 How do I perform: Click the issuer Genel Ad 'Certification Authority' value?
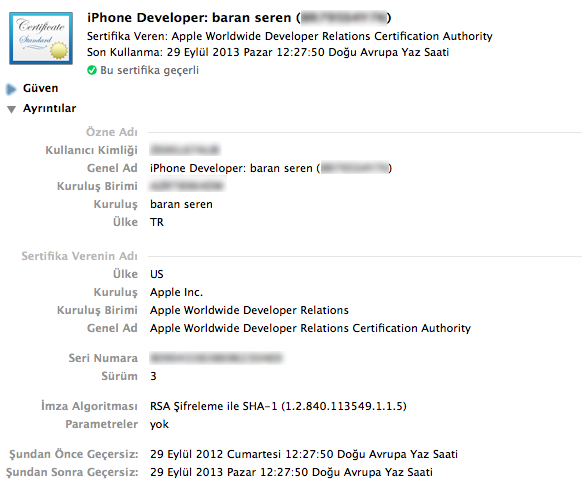click(x=310, y=328)
